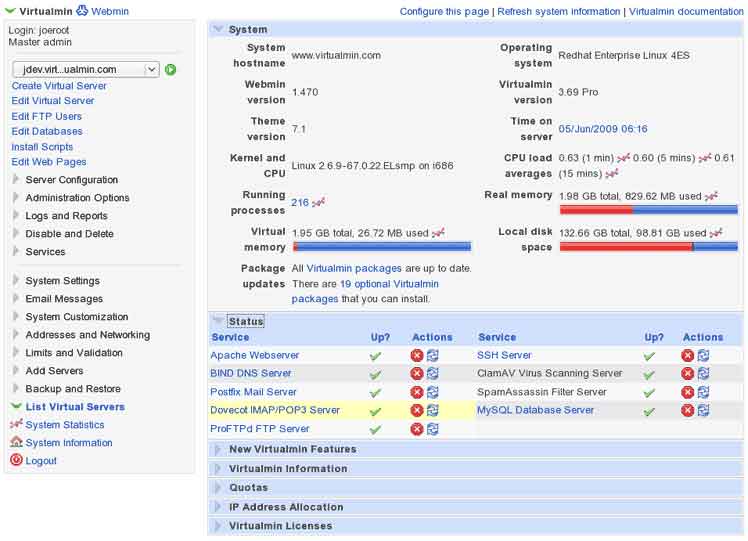This screenshot has width=748, height=541.
Task: Expand the New Virtualmin Features section
Action: tap(292, 450)
